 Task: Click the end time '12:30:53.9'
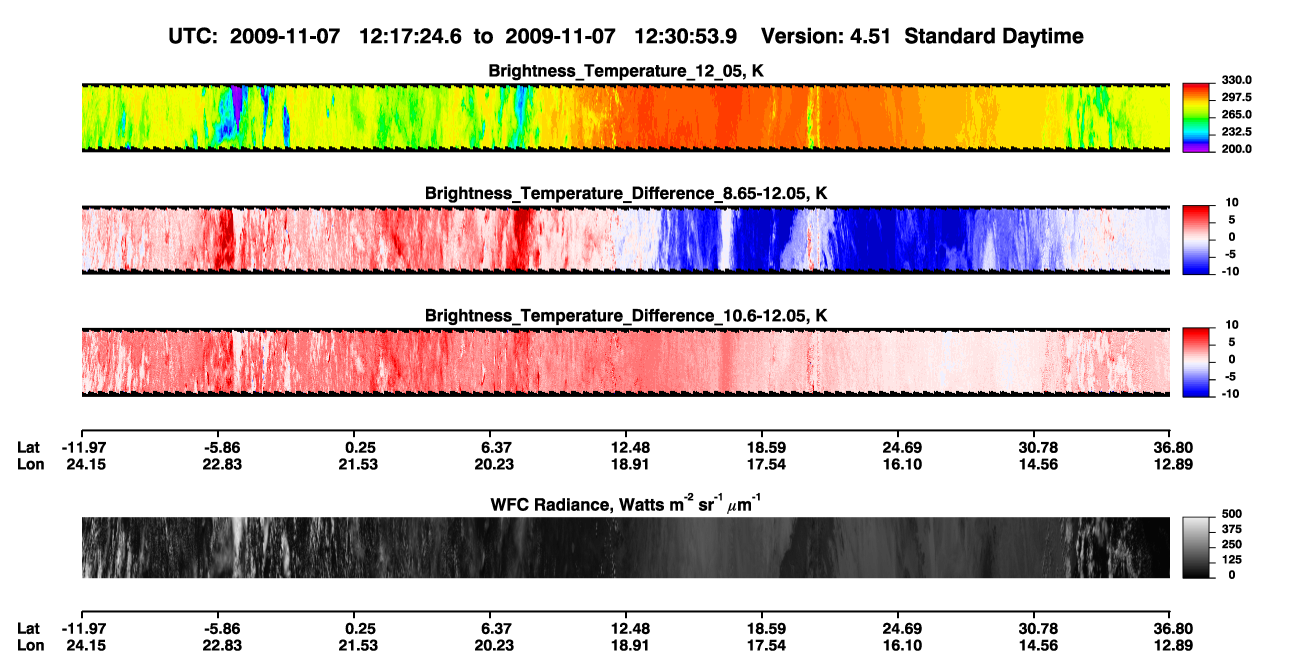click(x=686, y=36)
